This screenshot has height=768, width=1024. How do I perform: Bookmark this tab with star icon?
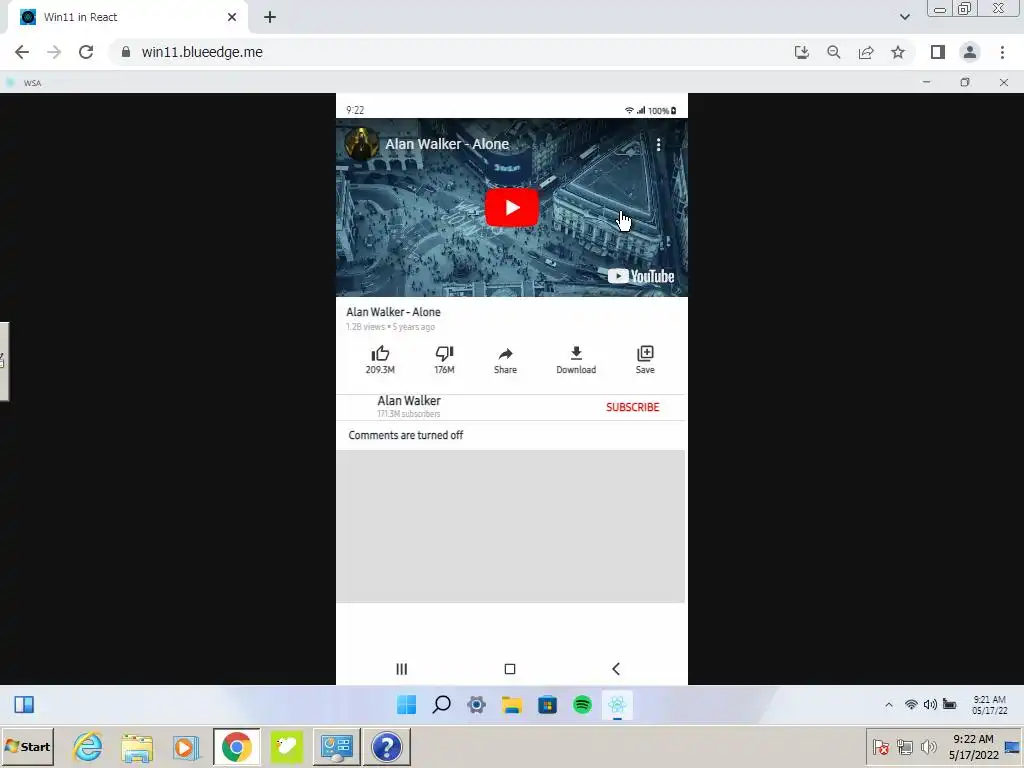(x=898, y=52)
